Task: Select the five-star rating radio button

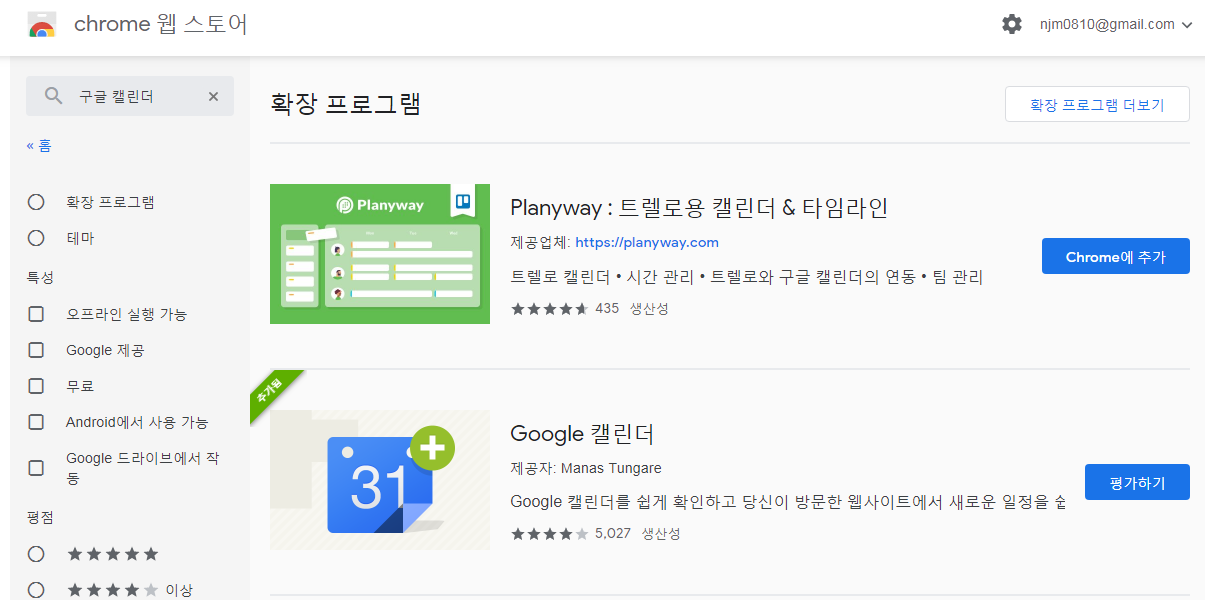Action: [37, 554]
